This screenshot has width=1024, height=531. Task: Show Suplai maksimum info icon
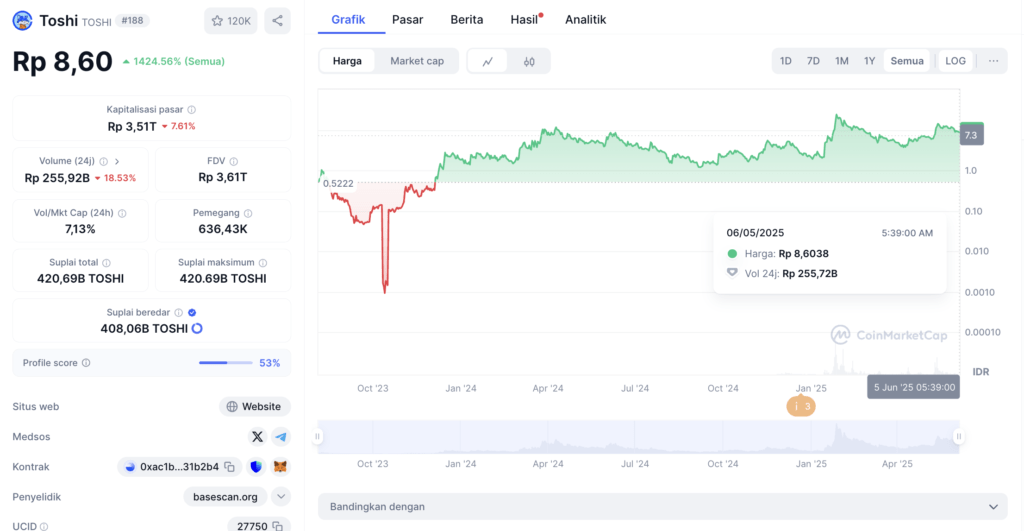pos(263,263)
